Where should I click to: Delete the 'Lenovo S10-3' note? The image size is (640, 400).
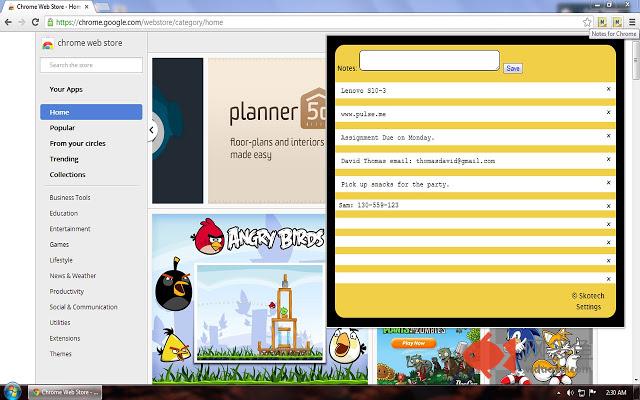(x=608, y=89)
